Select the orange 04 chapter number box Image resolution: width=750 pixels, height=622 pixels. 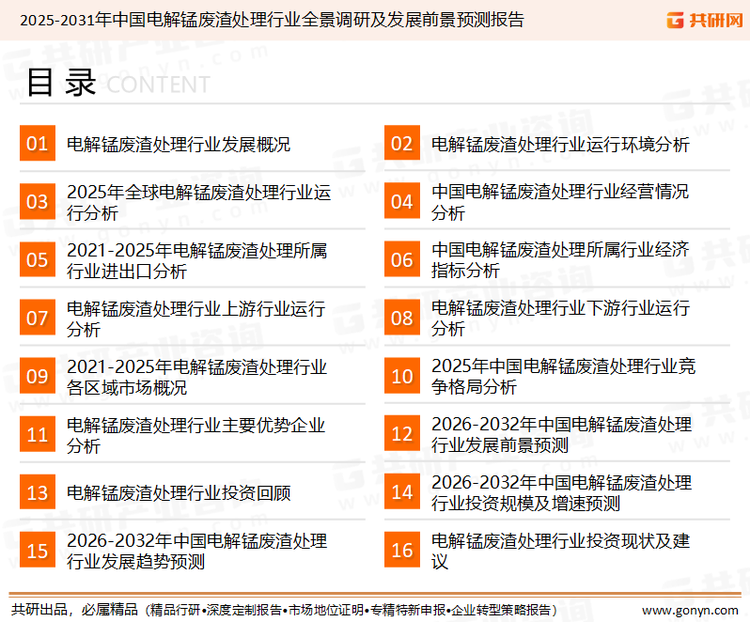tap(402, 201)
